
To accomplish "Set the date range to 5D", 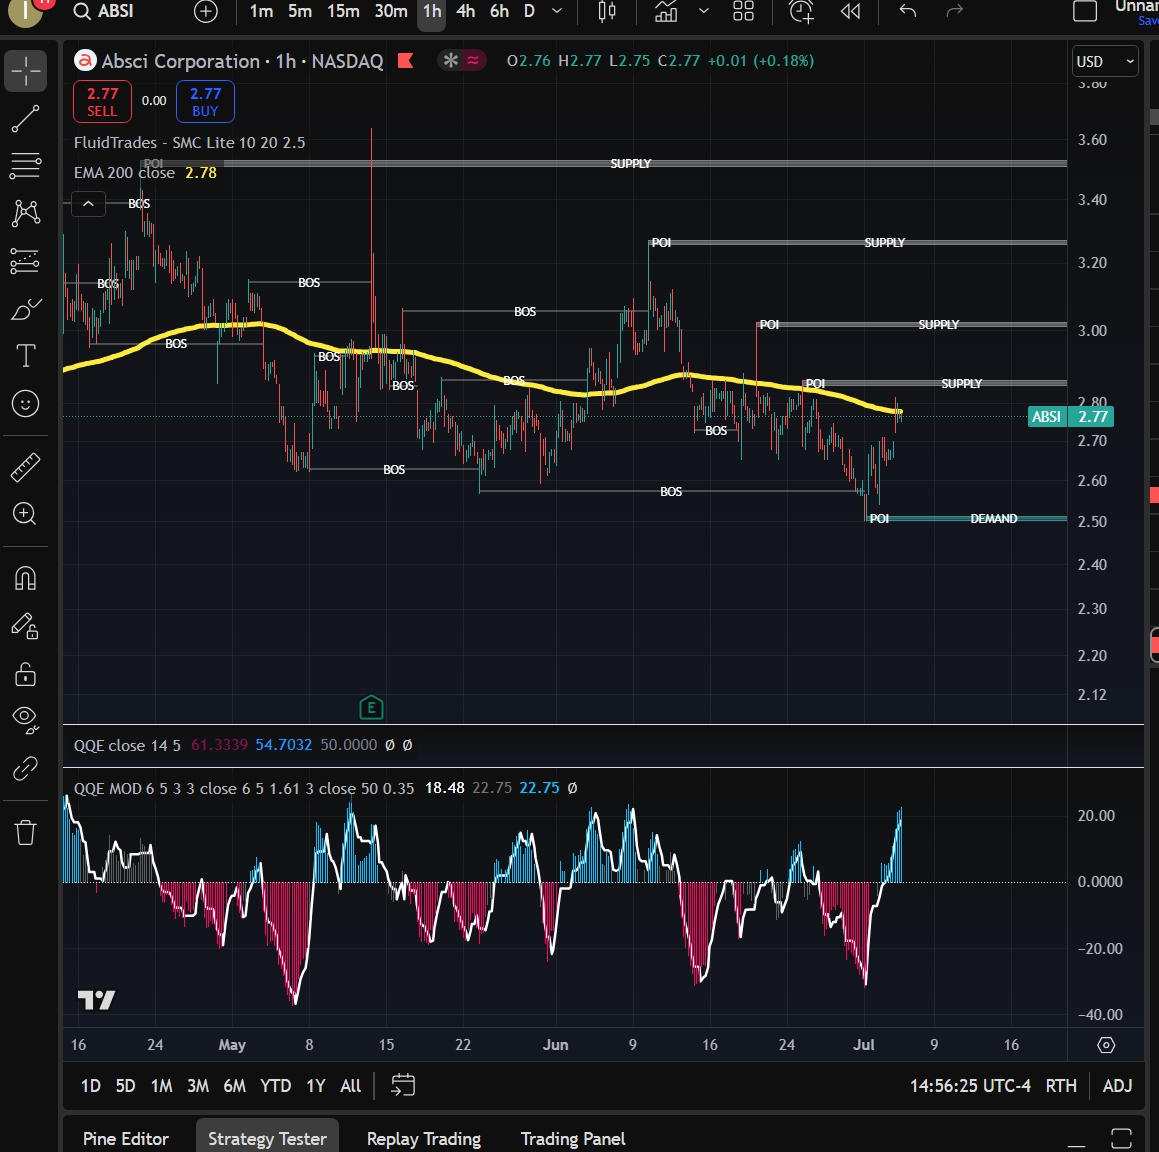I will [126, 1085].
